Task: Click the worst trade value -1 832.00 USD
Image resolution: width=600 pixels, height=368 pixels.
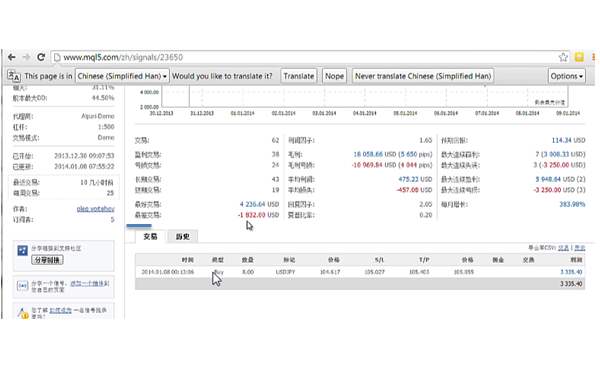Action: pyautogui.click(x=258, y=215)
